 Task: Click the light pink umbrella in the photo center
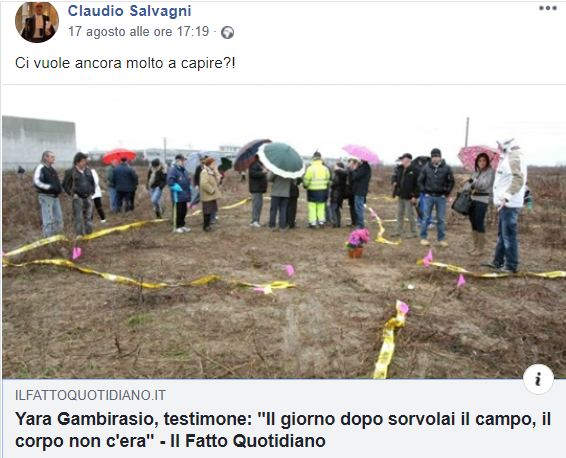tap(361, 154)
